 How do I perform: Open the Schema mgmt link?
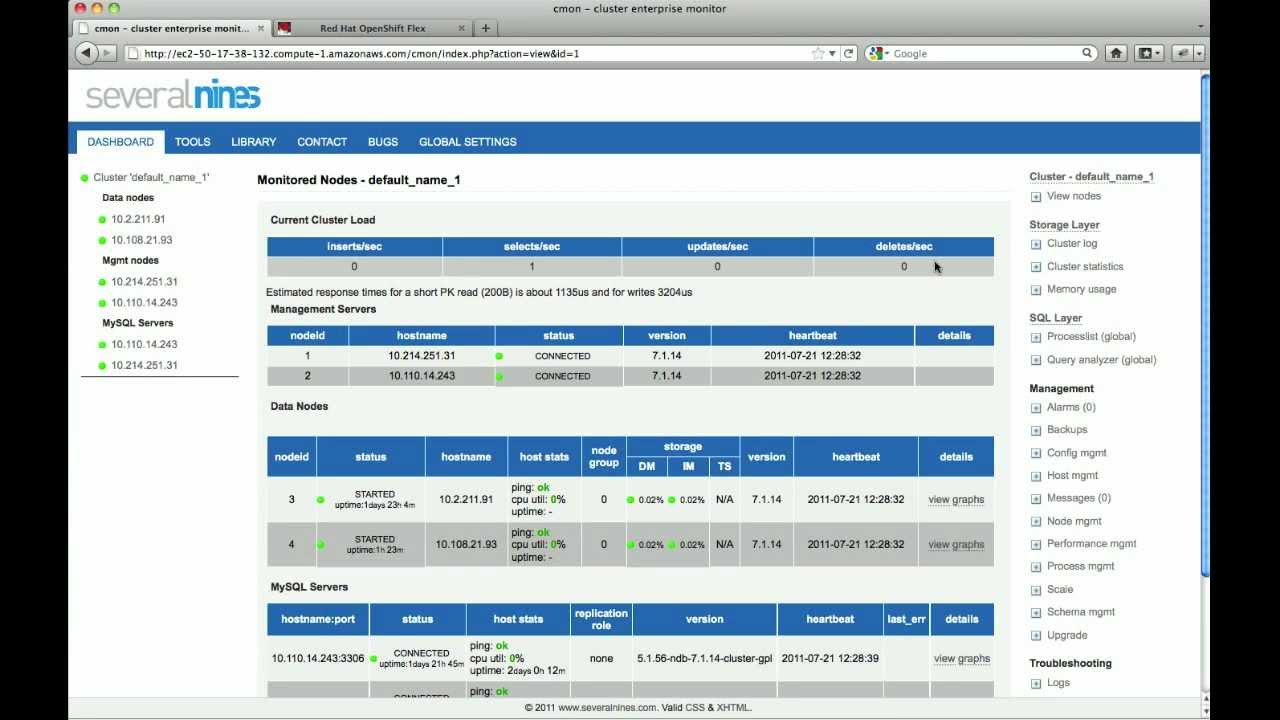pos(1081,612)
